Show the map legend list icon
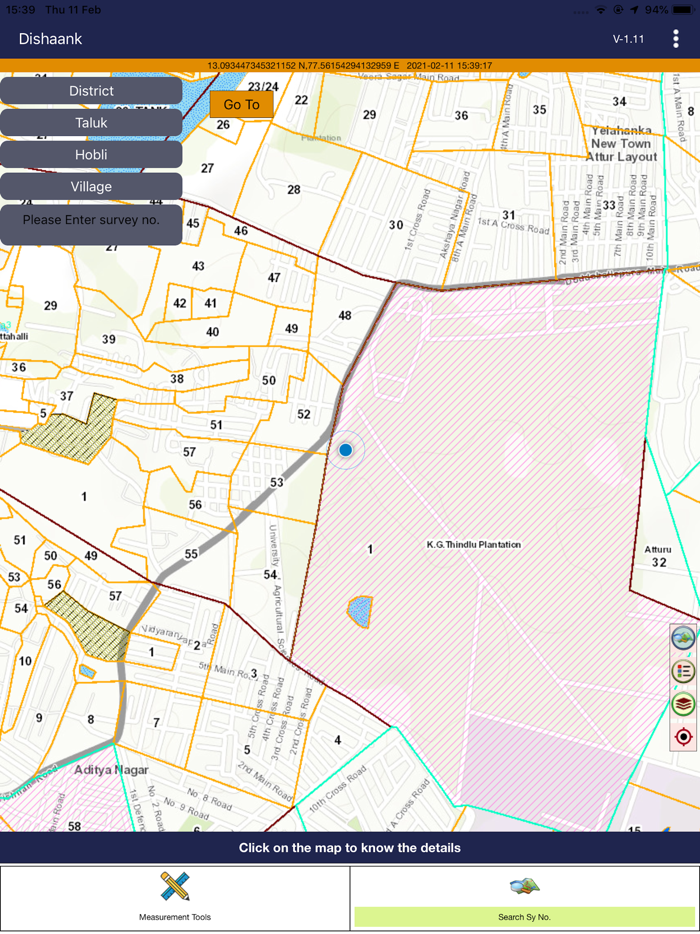 point(683,671)
